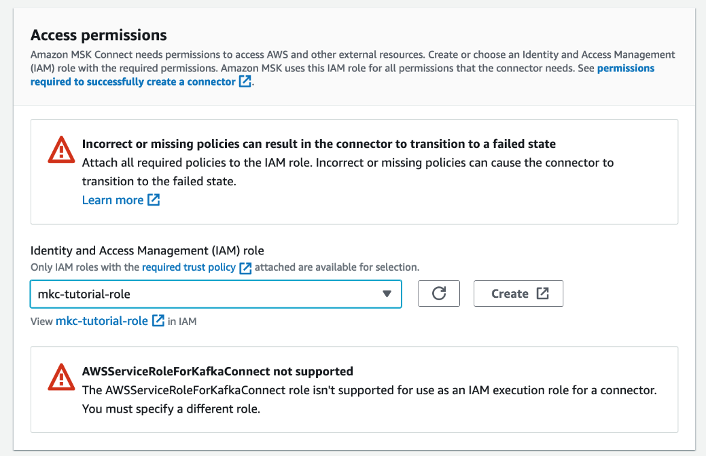Expand the IAM role dropdown arrow
Viewport: 706px width, 456px height.
(387, 294)
